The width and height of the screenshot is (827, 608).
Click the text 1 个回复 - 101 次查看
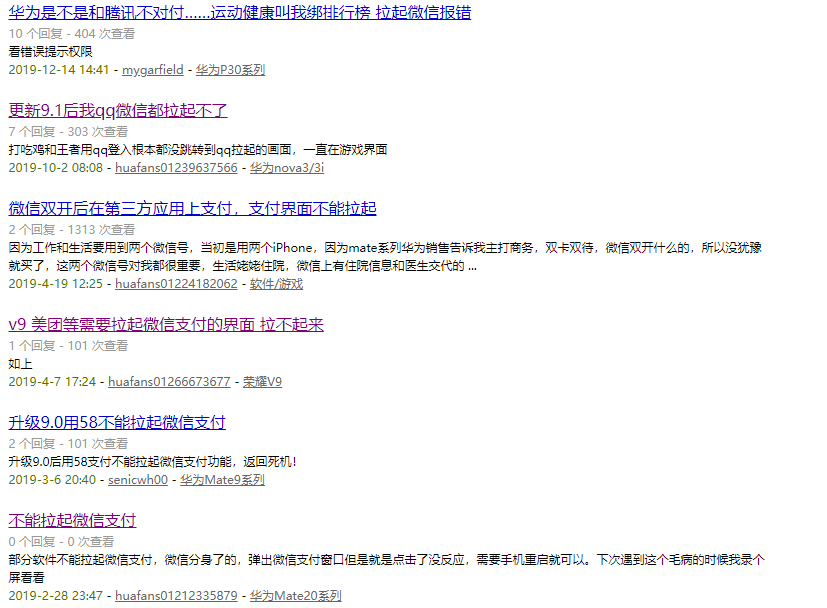point(68,346)
